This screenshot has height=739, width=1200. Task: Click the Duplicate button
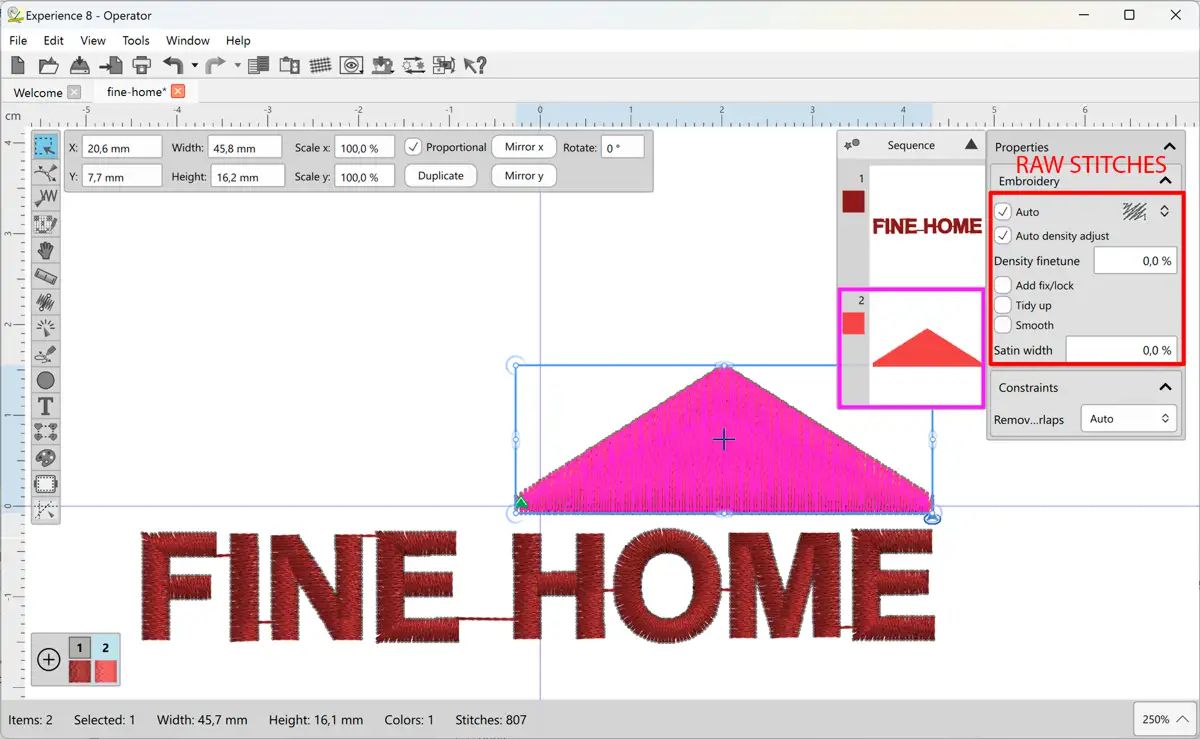(440, 176)
